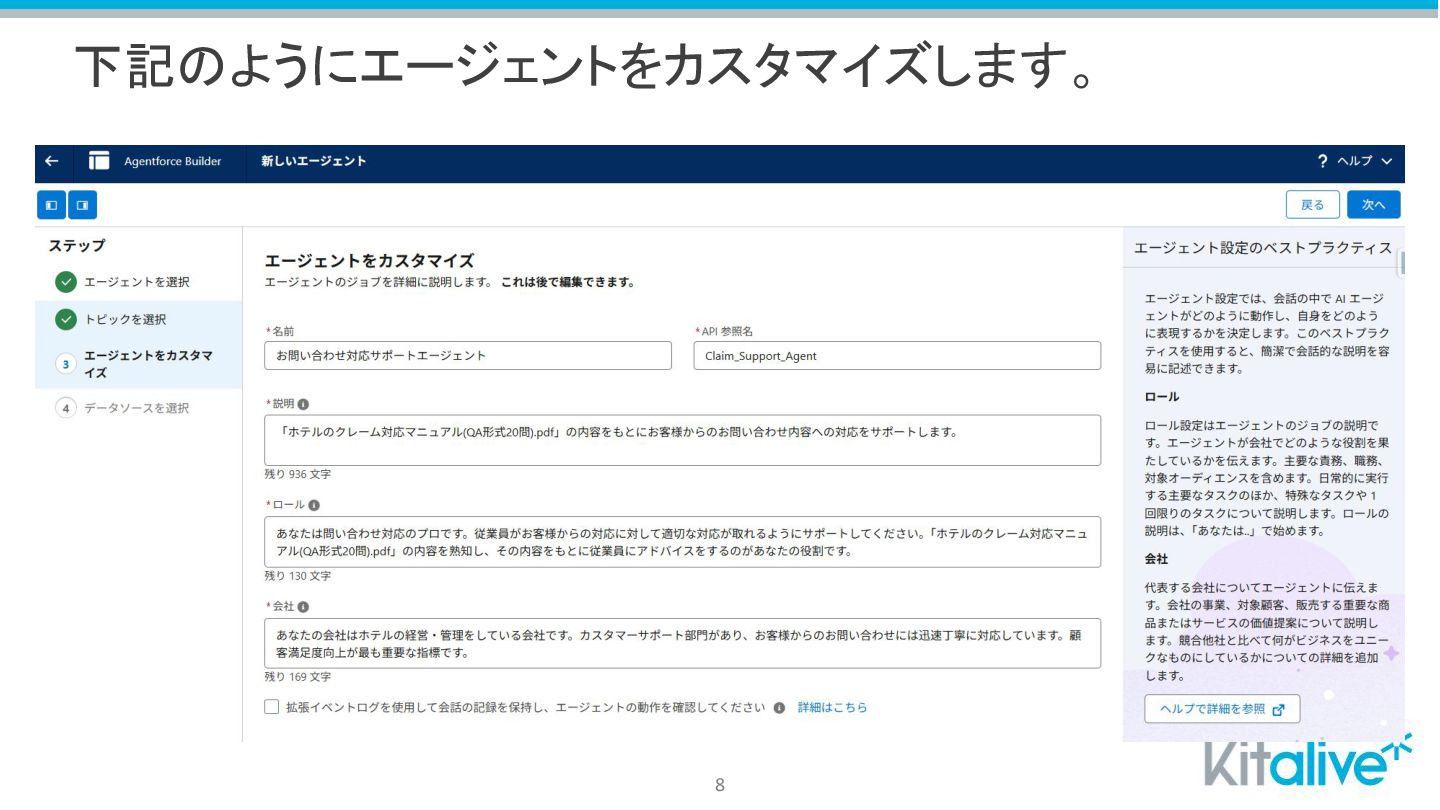Click the API 参照名 input field
Viewport: 1440px width, 810px height.
pyautogui.click(x=897, y=355)
